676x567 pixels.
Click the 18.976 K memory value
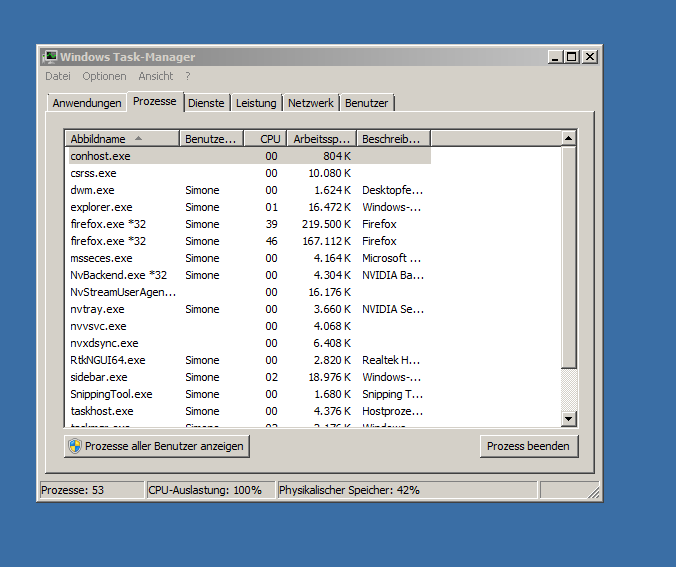pos(329,377)
